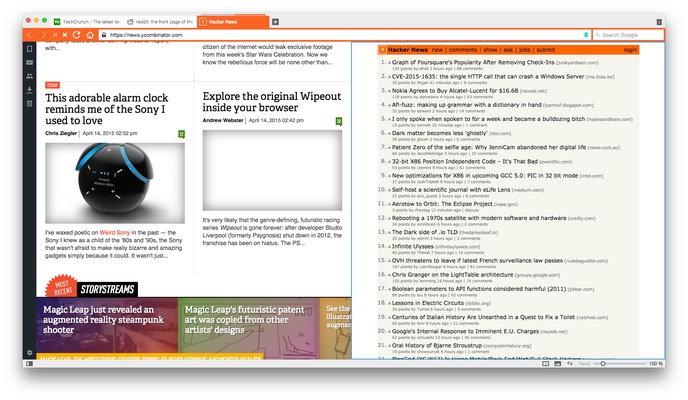Adjust the page zoom slider
This screenshot has height=400, width=688.
(x=603, y=364)
